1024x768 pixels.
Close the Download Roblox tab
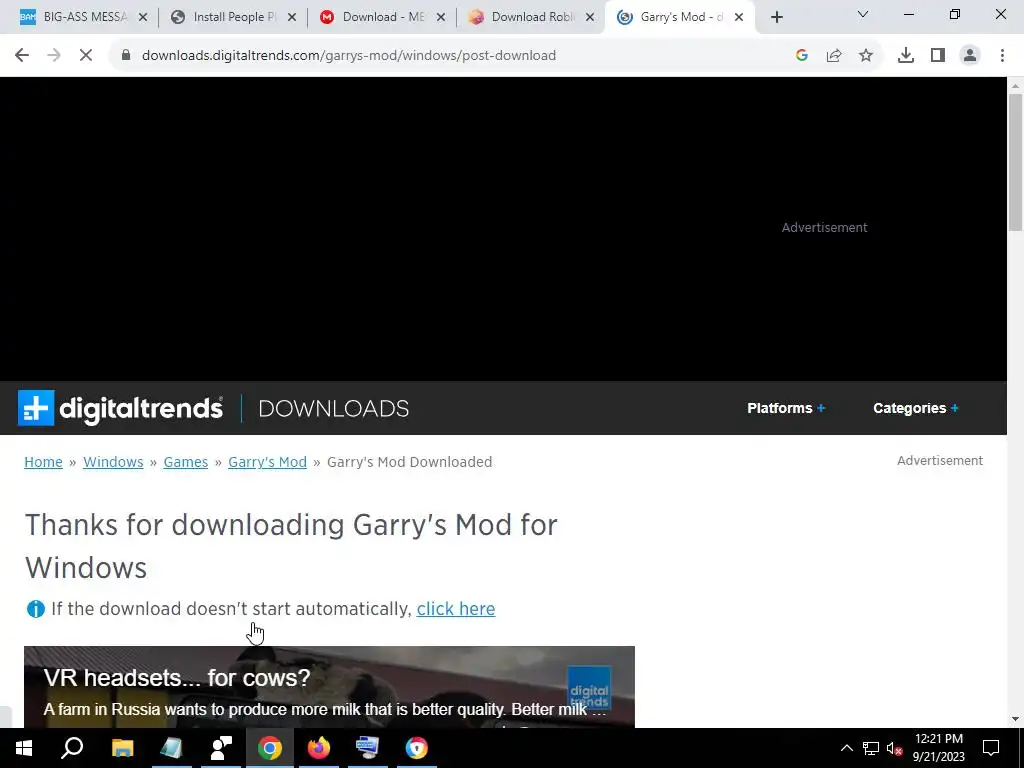pyautogui.click(x=590, y=18)
